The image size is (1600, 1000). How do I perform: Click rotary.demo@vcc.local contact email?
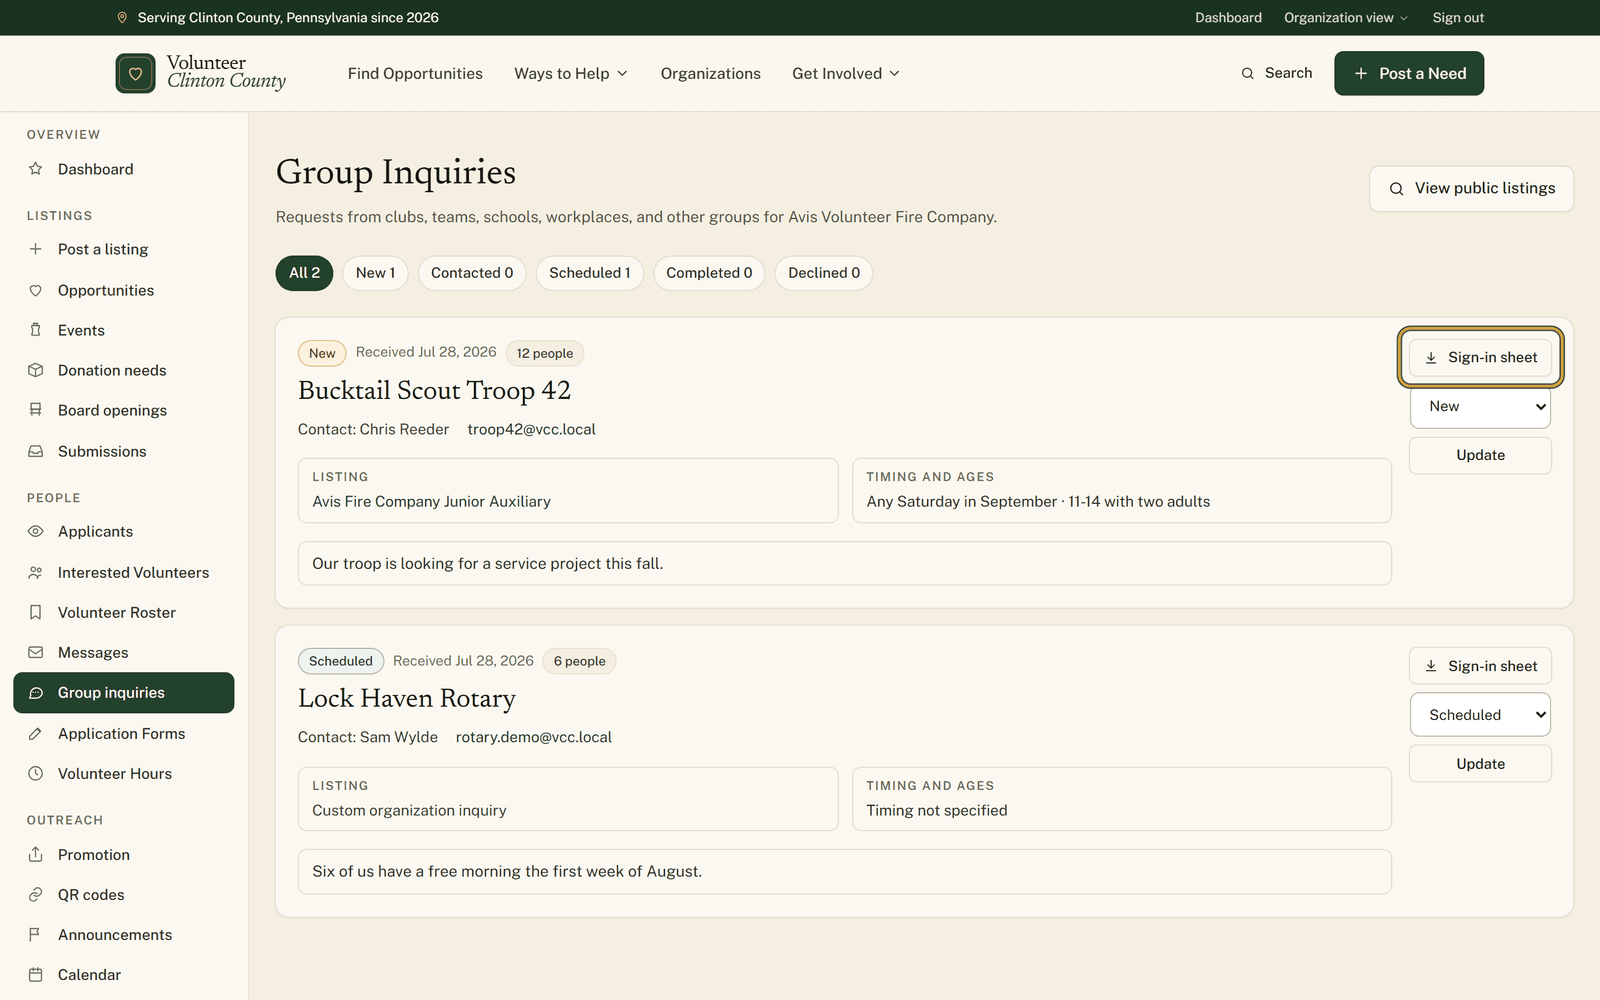pos(533,737)
